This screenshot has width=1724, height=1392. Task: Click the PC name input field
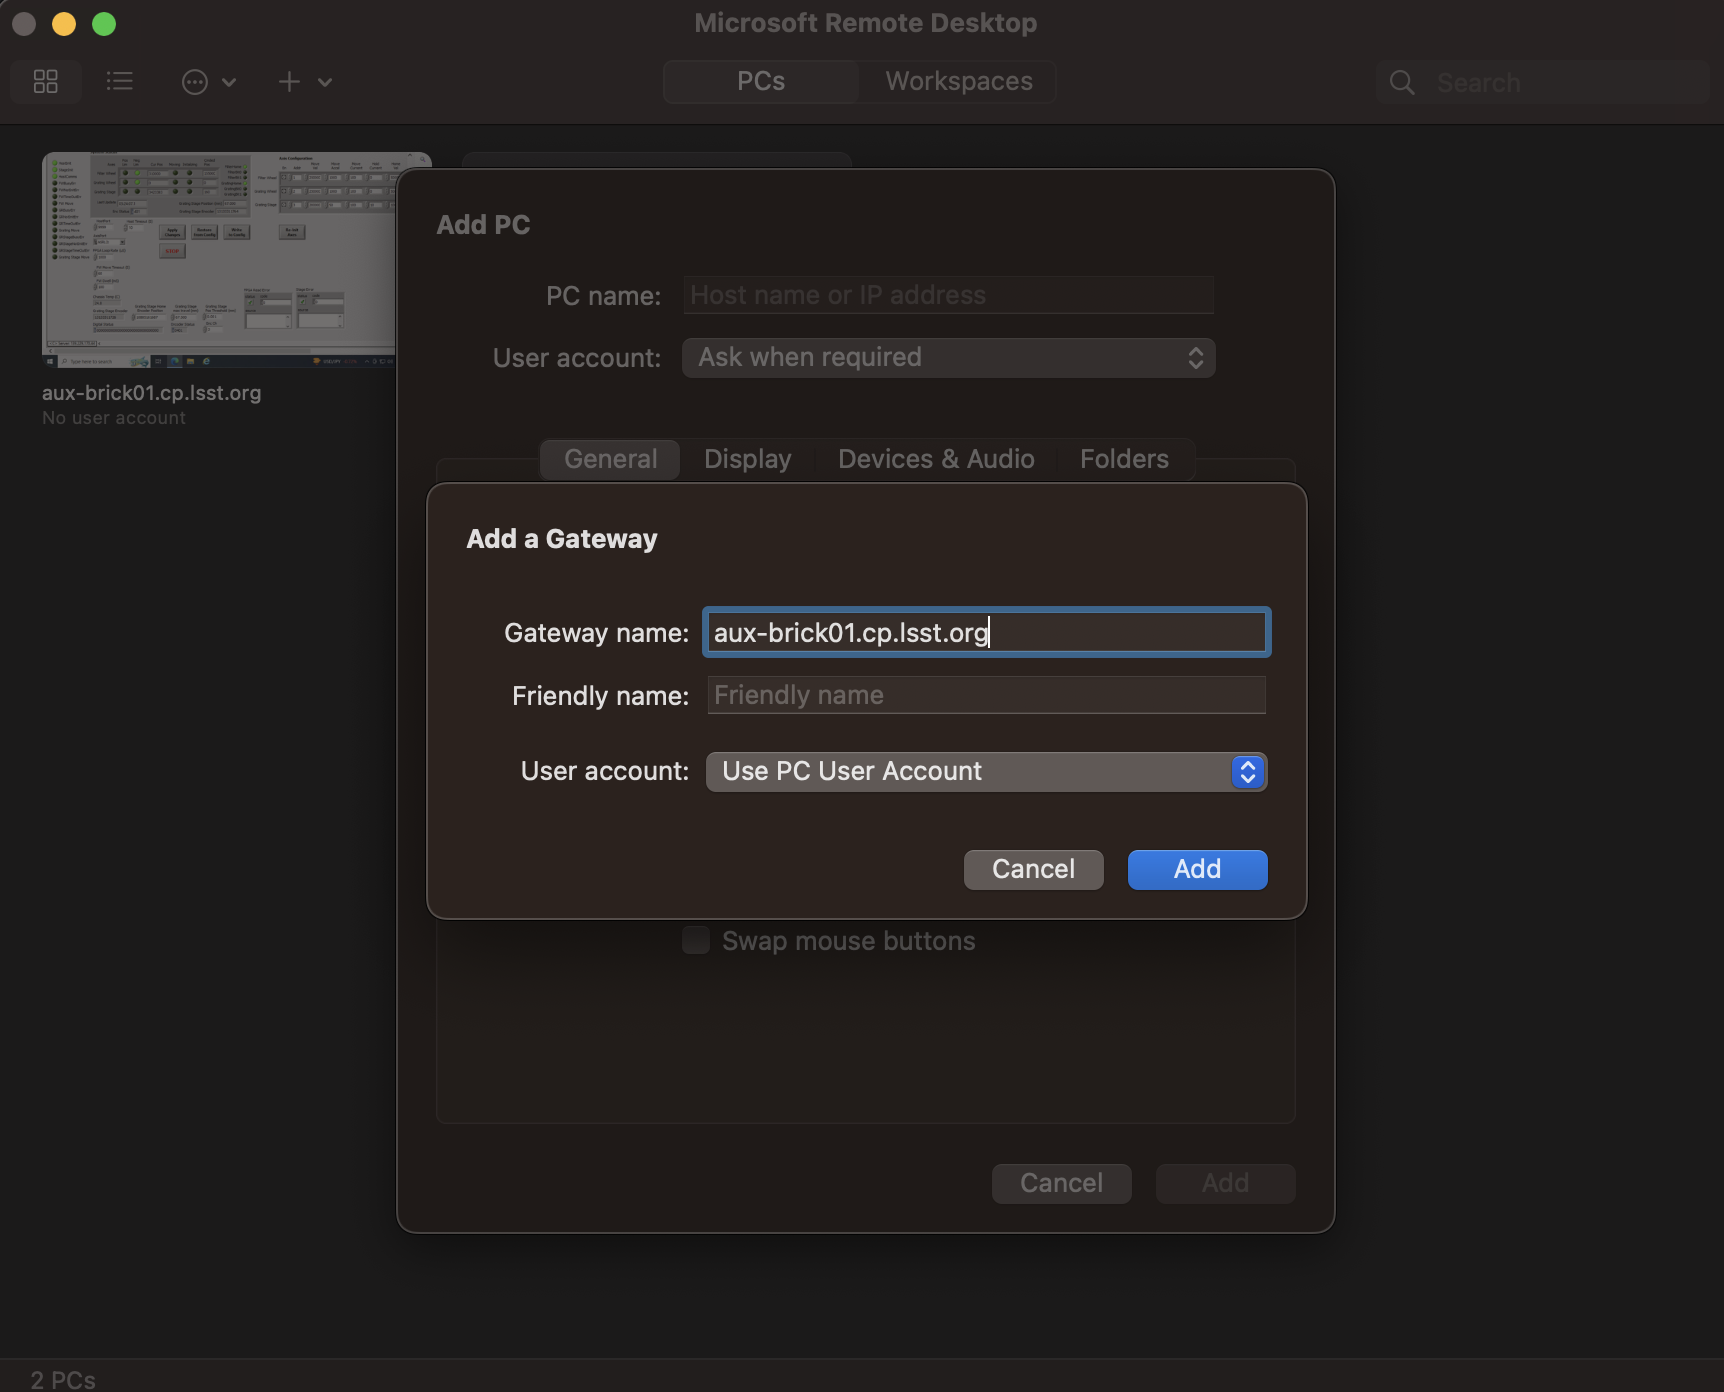(x=948, y=295)
